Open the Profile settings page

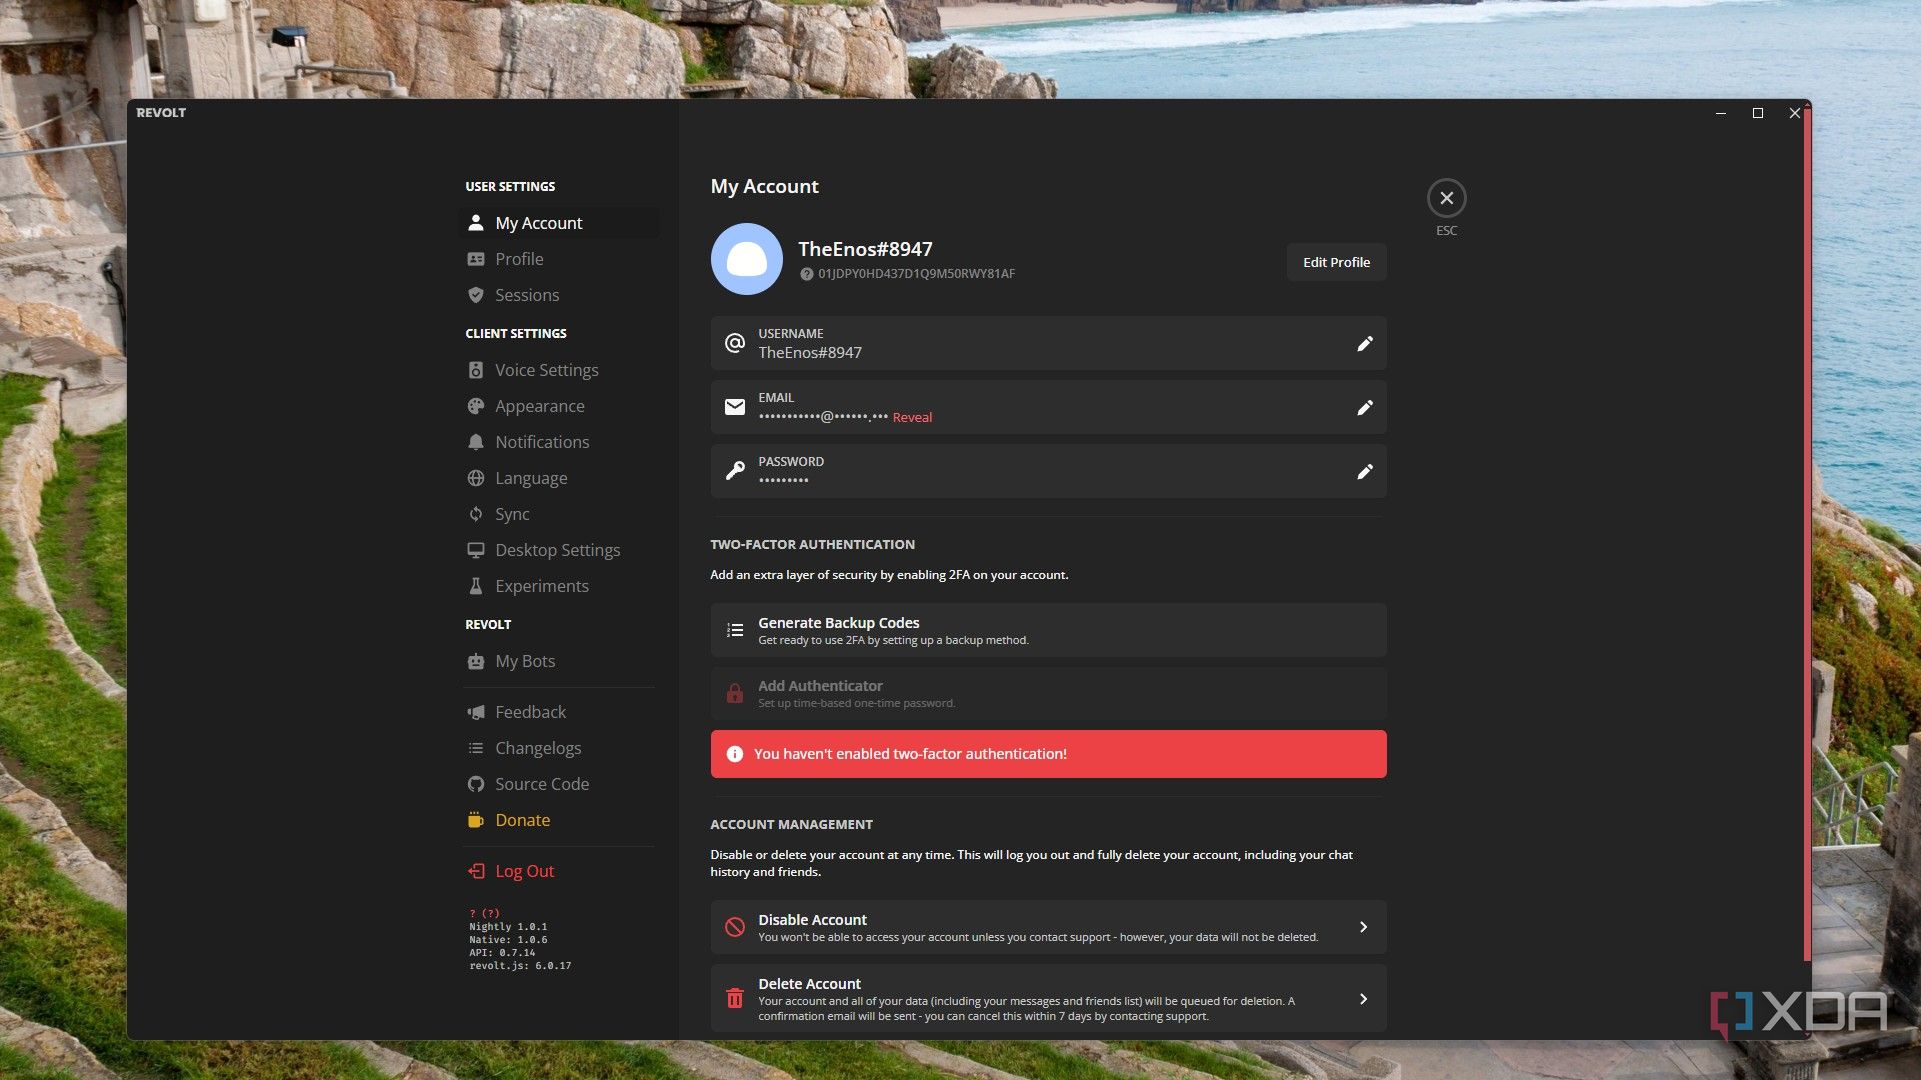pos(559,259)
